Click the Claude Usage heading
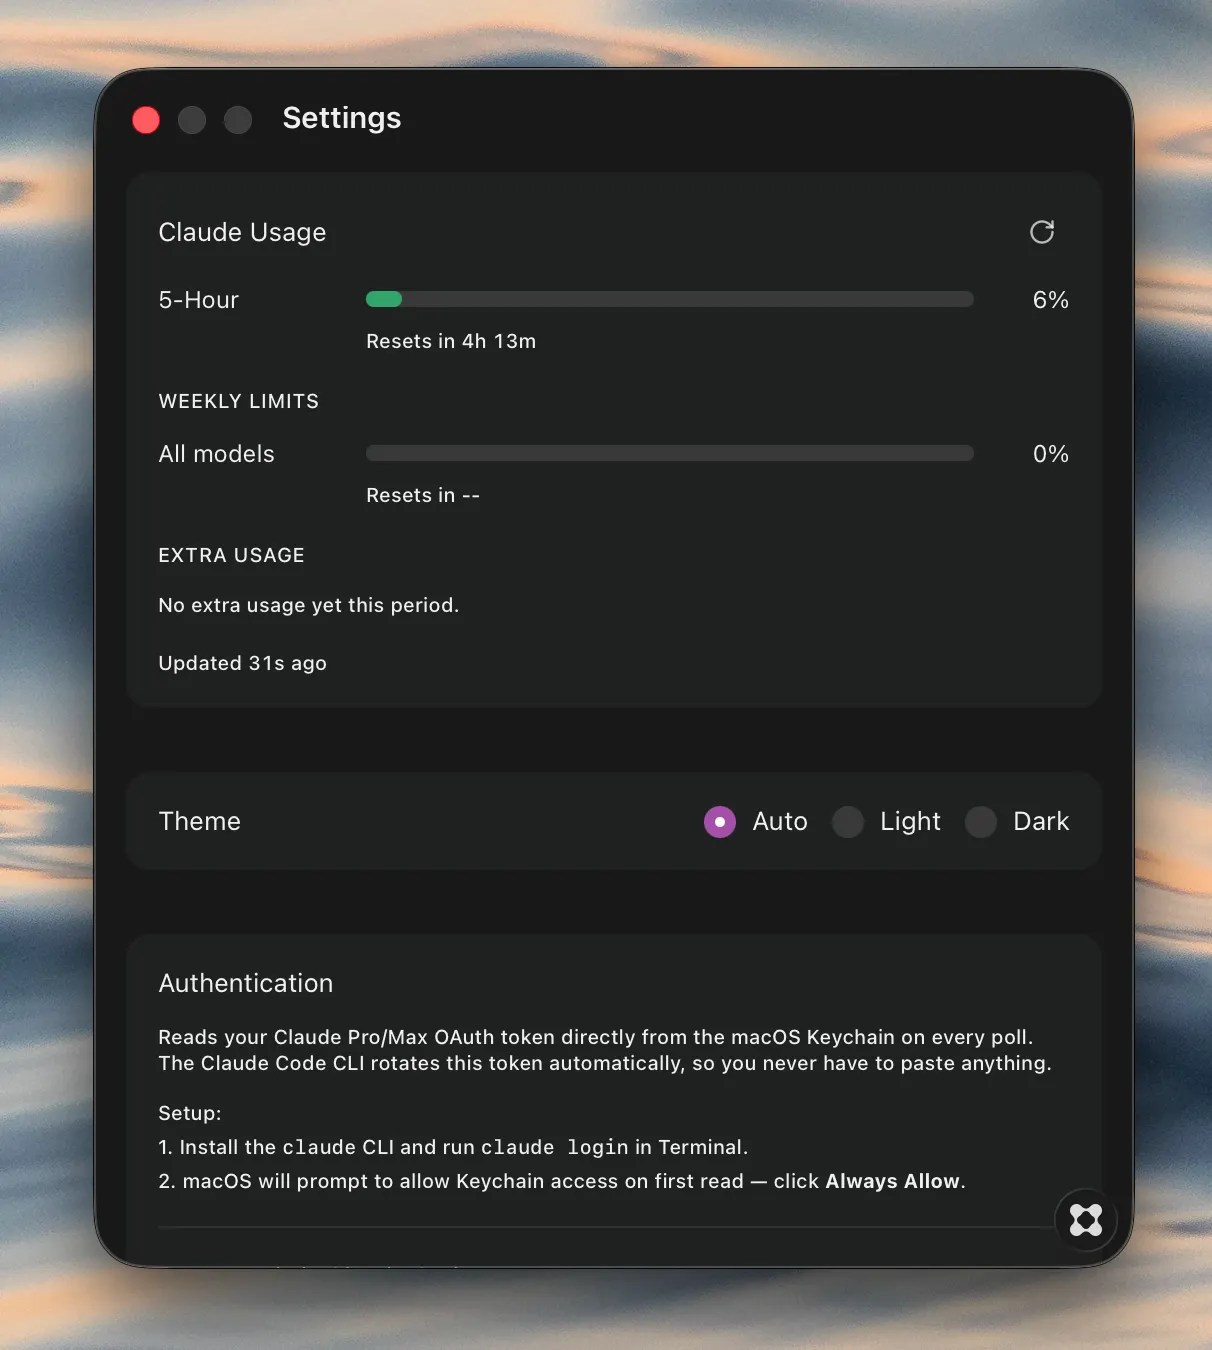1212x1350 pixels. tap(242, 232)
